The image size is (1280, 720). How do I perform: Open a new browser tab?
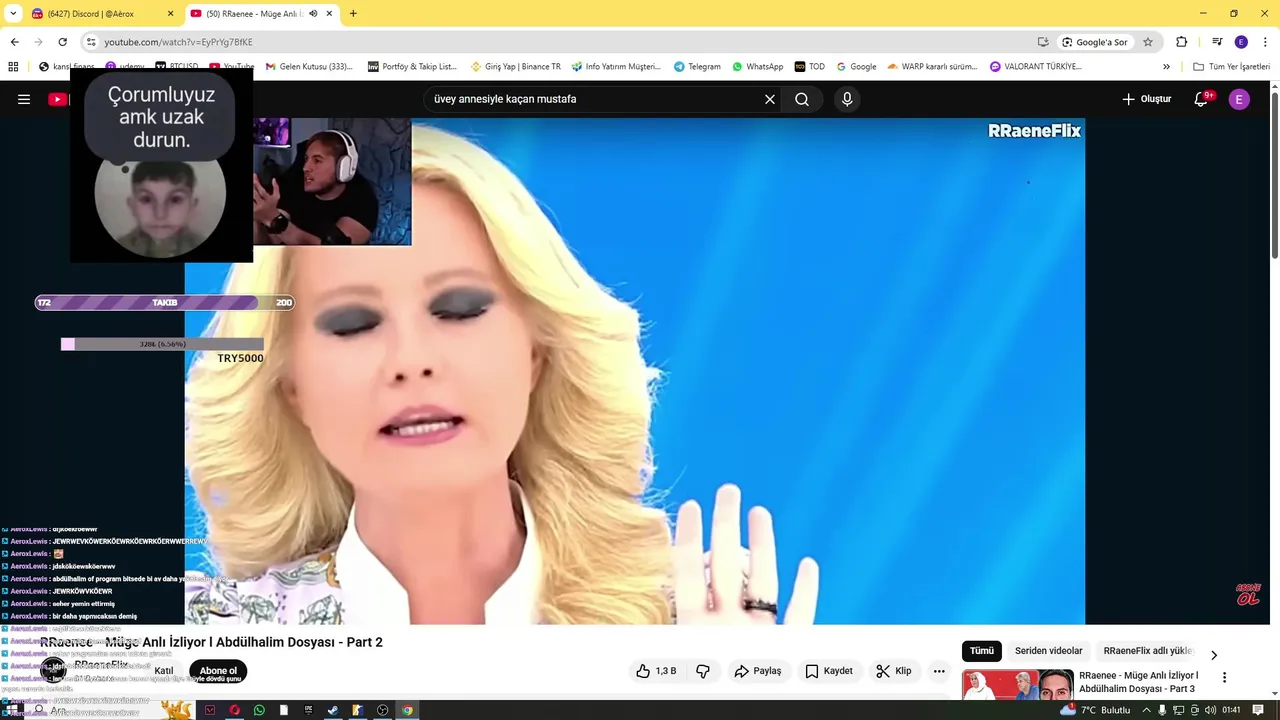click(353, 14)
